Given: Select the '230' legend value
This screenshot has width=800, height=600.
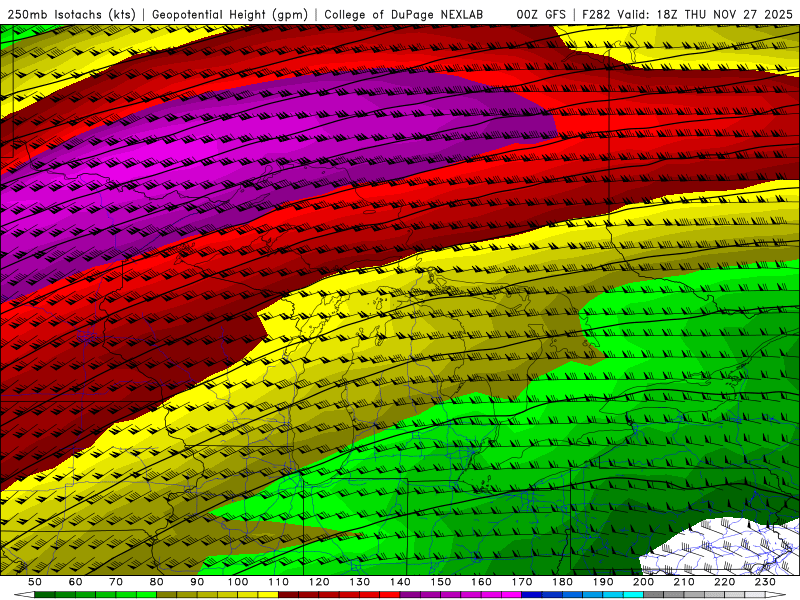Looking at the screenshot, I should pos(765,582).
